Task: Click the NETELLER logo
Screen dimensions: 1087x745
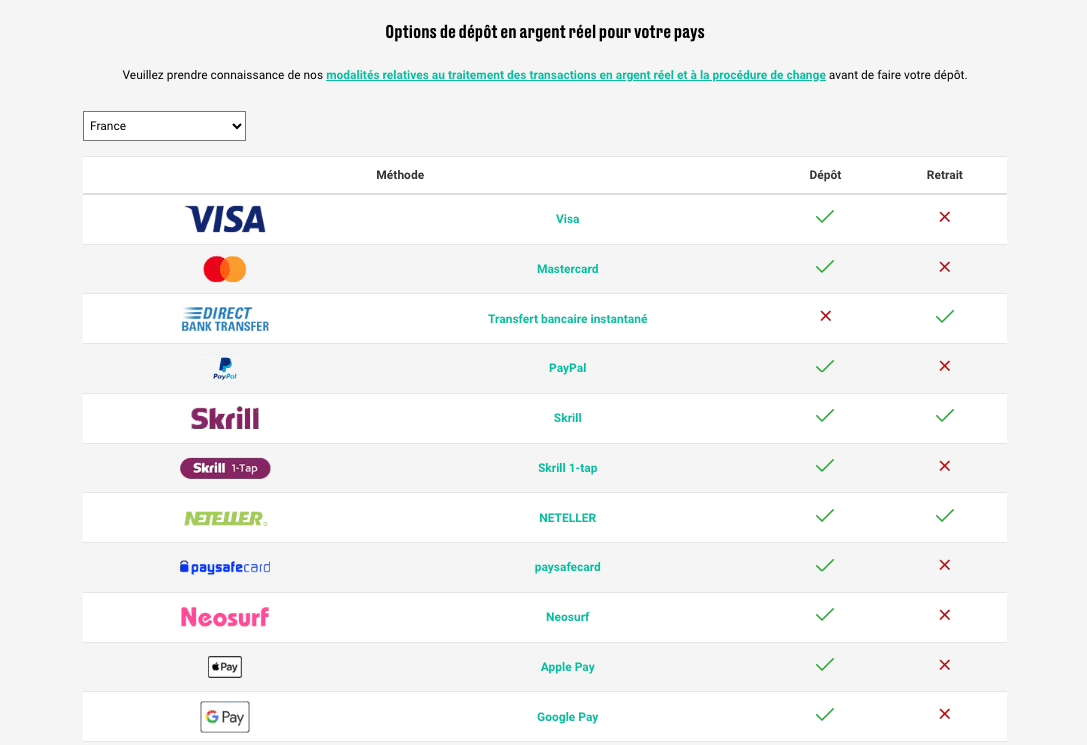Action: [225, 518]
